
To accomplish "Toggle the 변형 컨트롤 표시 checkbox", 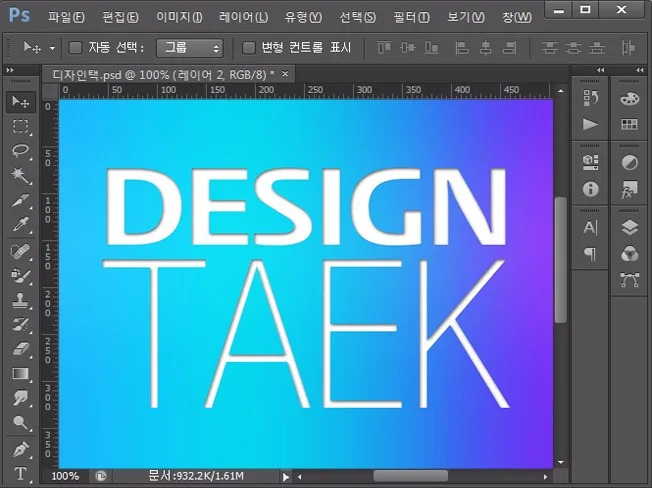I will (x=249, y=48).
